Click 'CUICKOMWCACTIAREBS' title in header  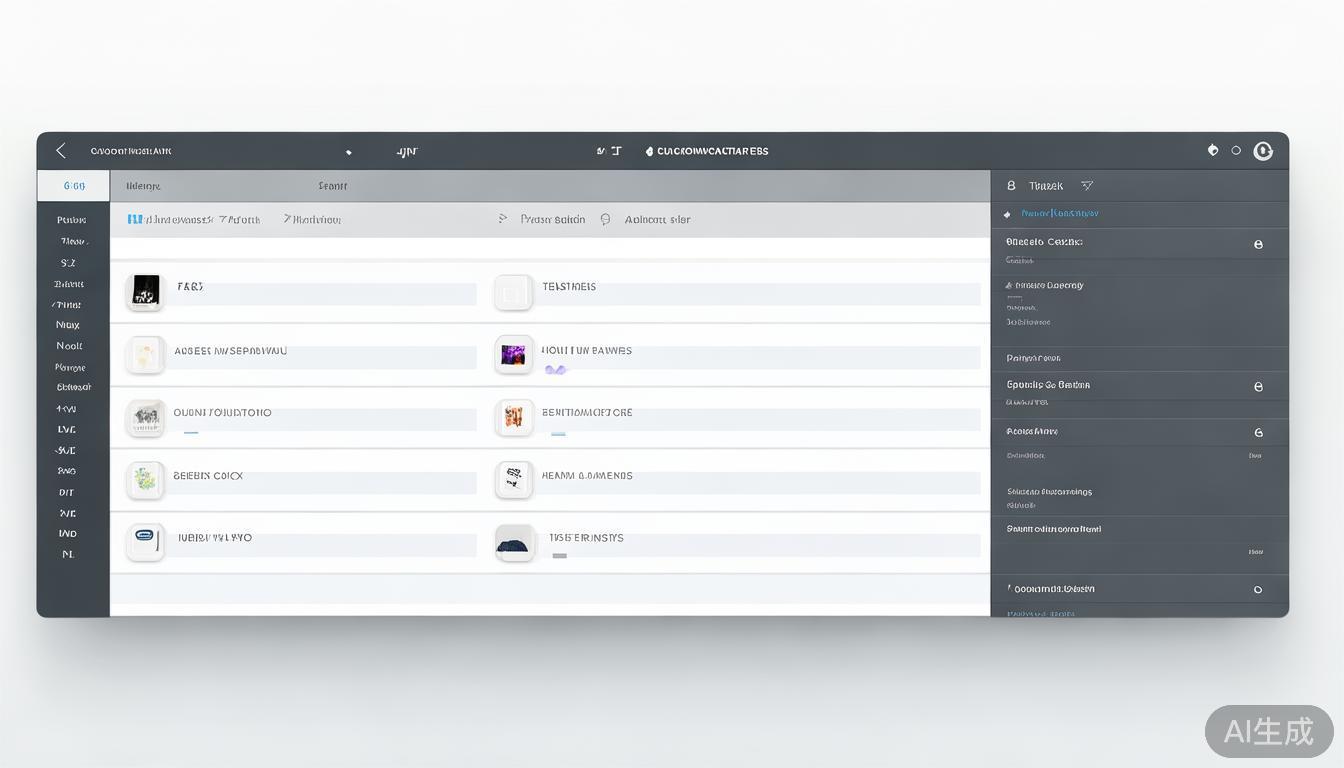[712, 152]
